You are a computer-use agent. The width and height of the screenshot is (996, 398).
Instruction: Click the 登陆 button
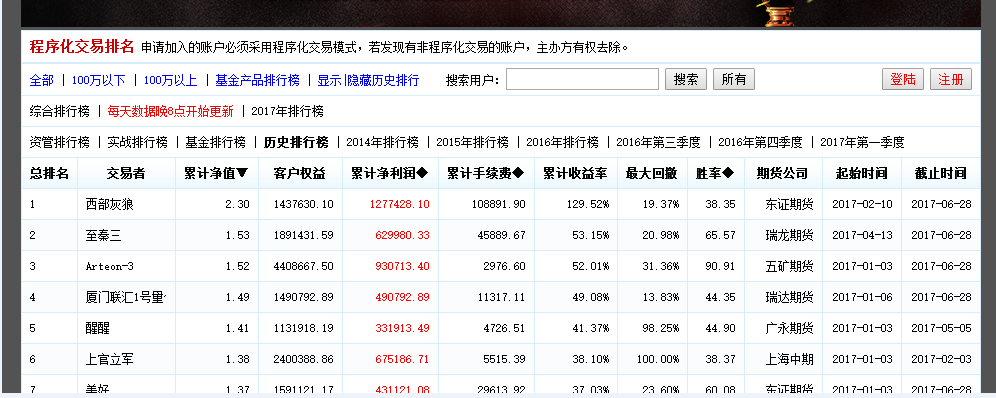(903, 79)
